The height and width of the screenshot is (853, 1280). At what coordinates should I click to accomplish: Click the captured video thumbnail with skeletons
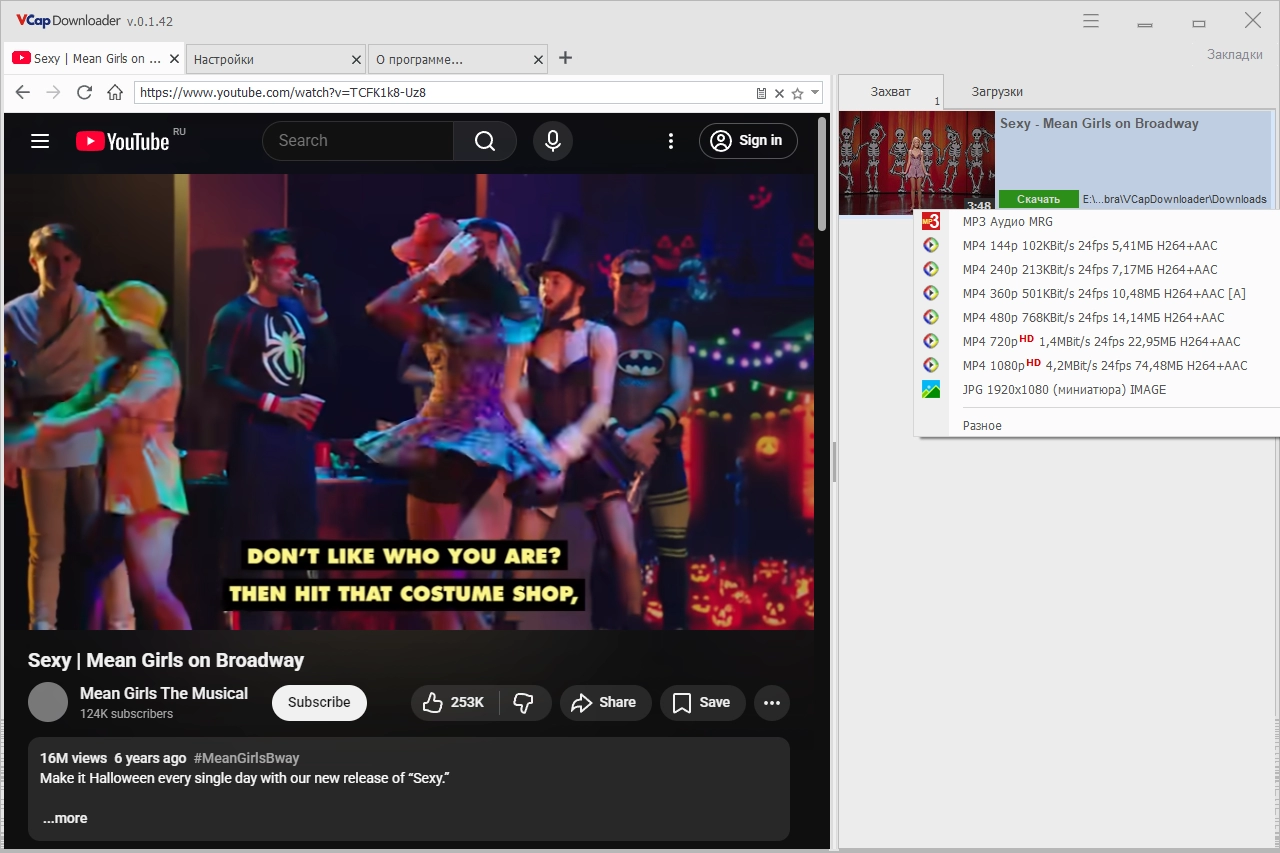(917, 163)
